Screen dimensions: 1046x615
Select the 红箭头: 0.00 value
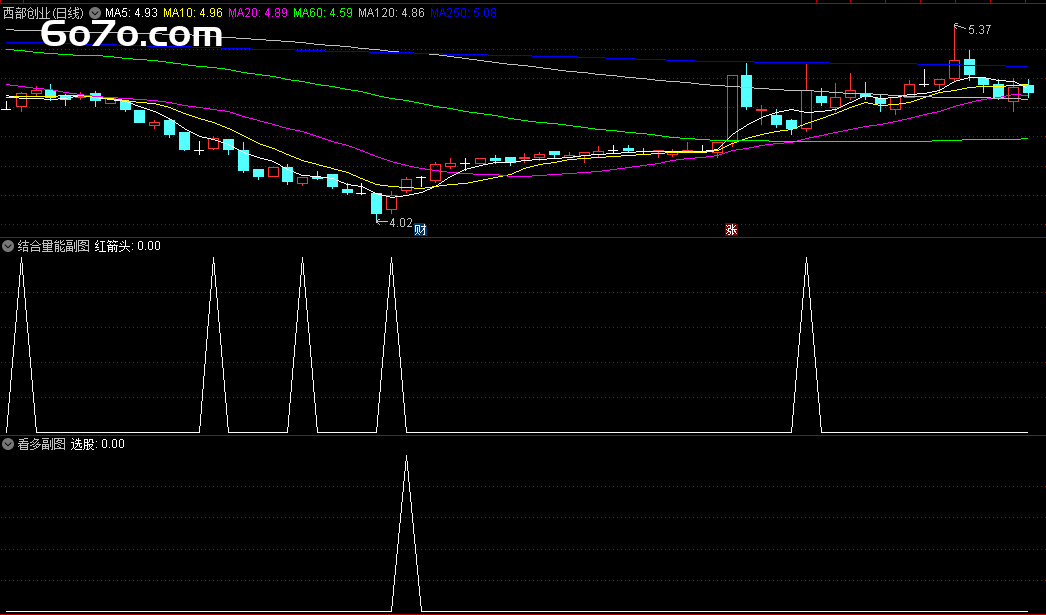tap(127, 246)
